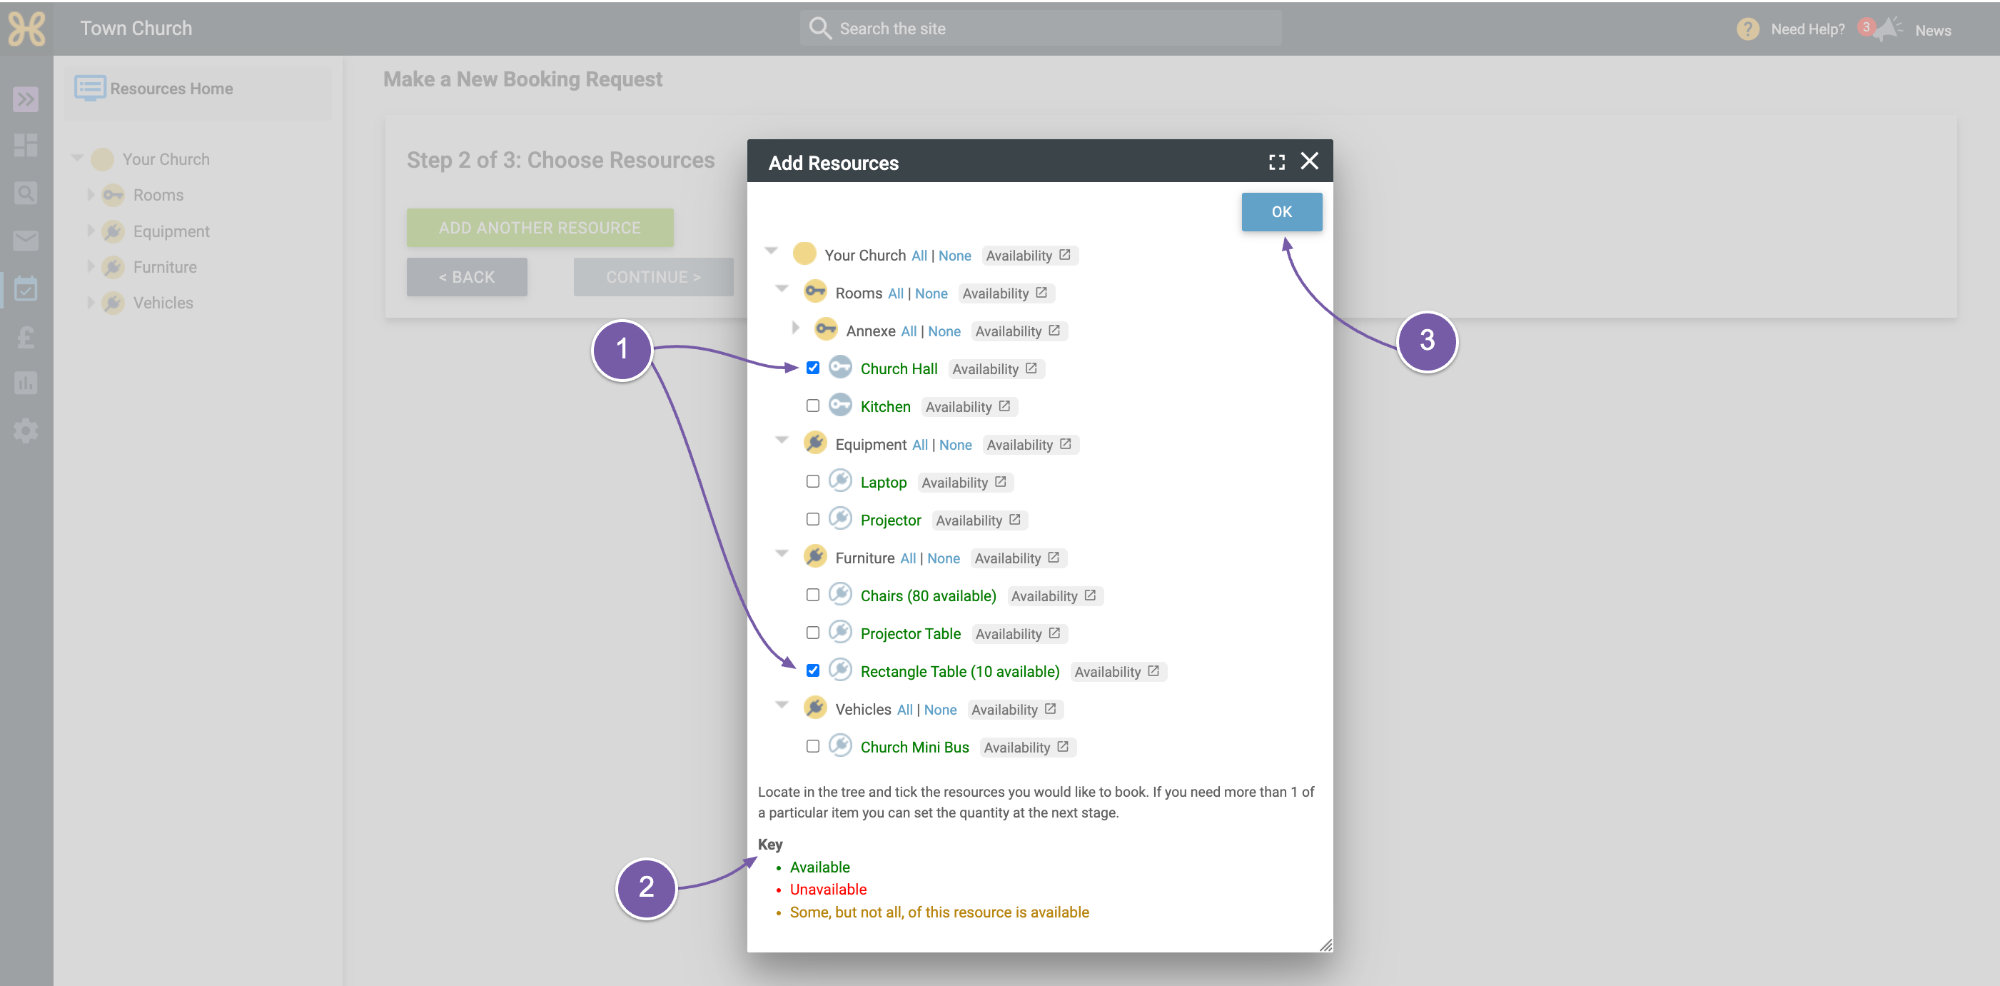Untick the Church Hall checkbox
The height and width of the screenshot is (986, 2000).
coord(813,368)
